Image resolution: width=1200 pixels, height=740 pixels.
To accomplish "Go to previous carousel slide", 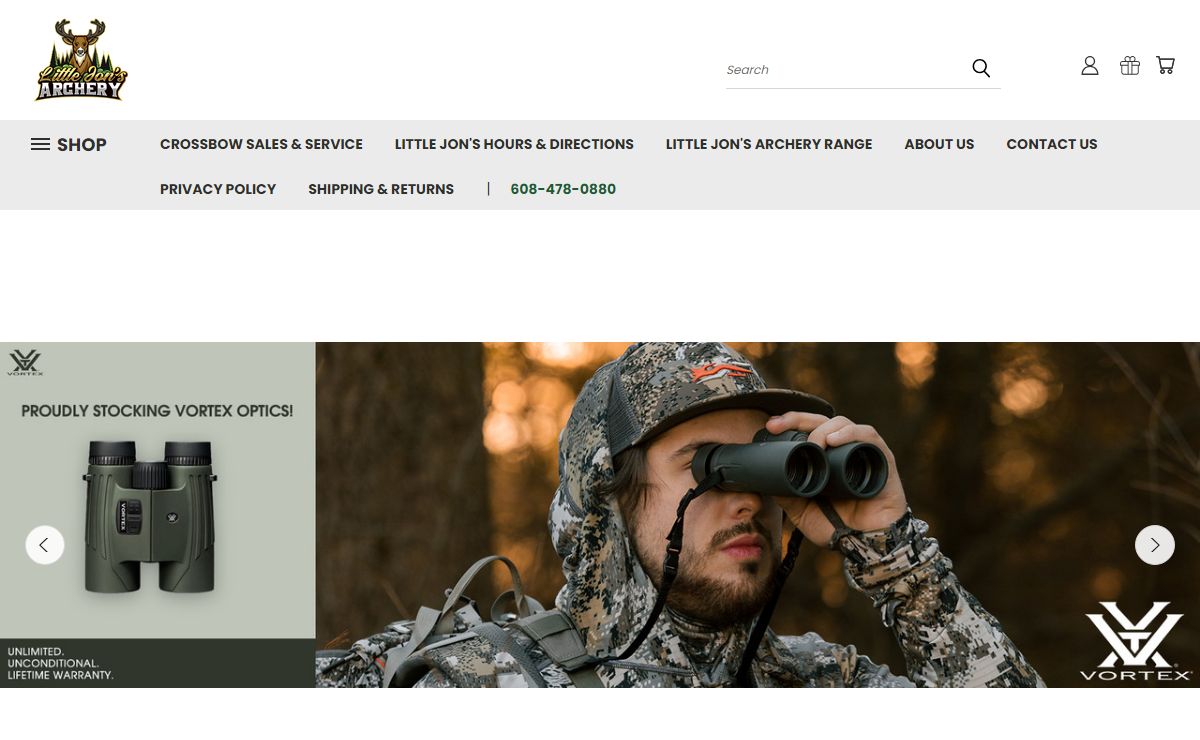I will coord(45,545).
